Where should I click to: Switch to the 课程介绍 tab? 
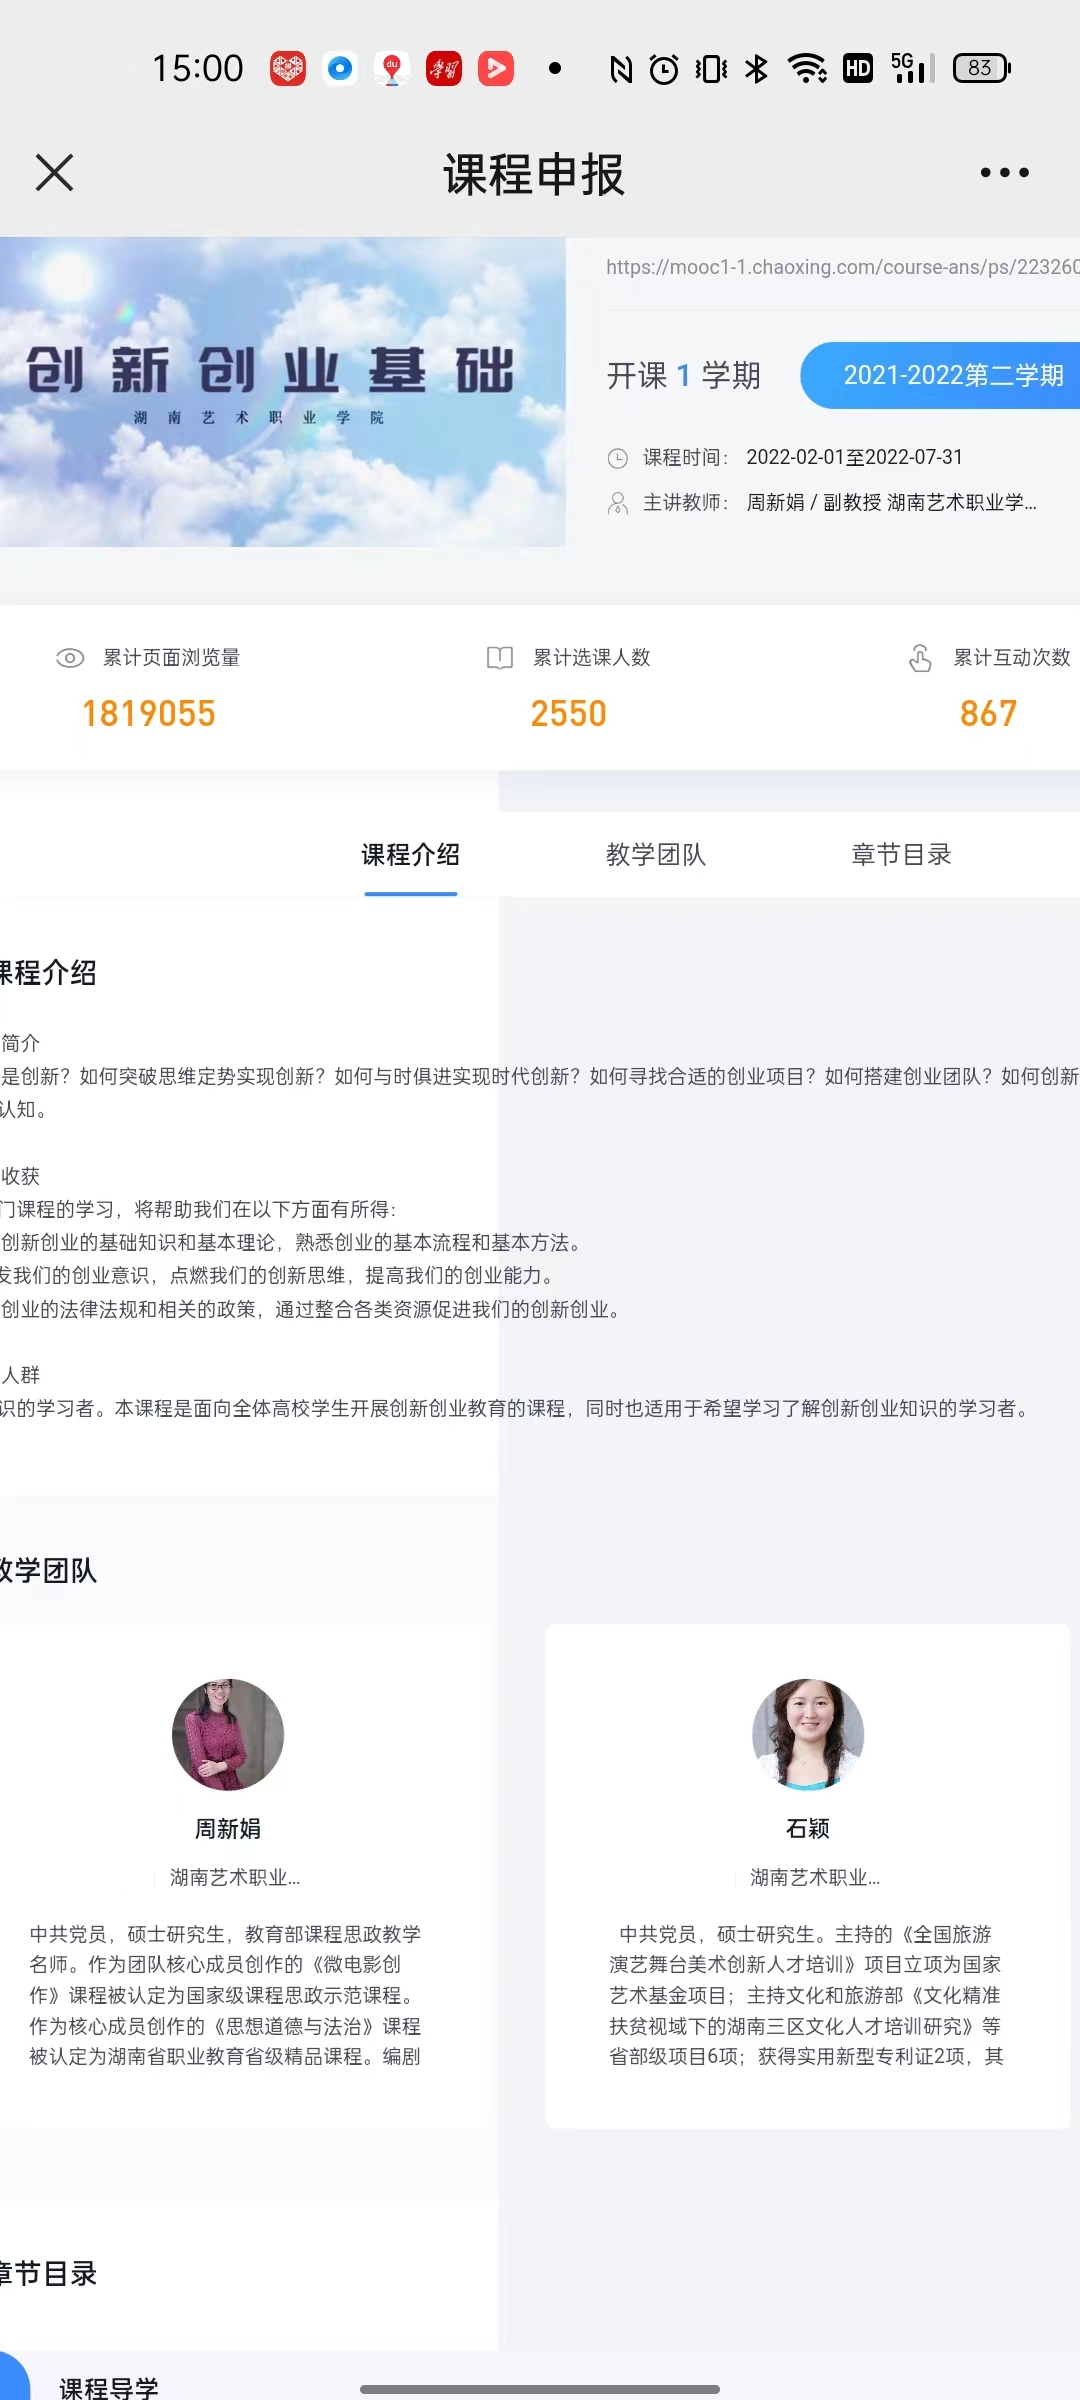pos(410,855)
